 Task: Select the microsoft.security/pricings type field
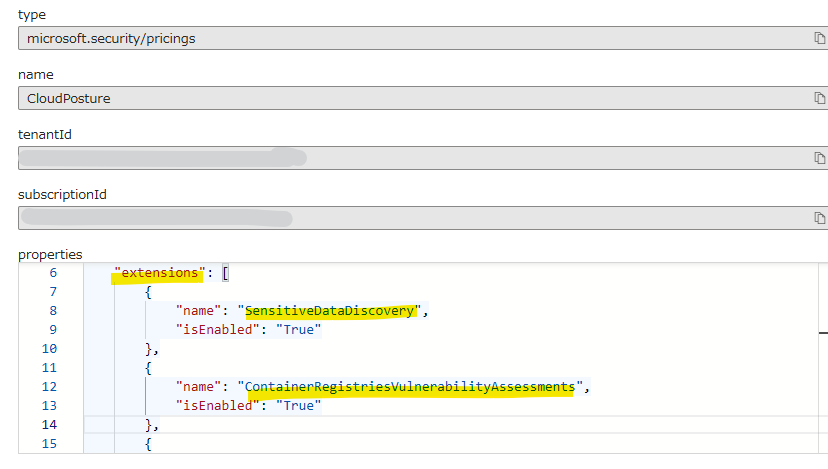point(422,38)
